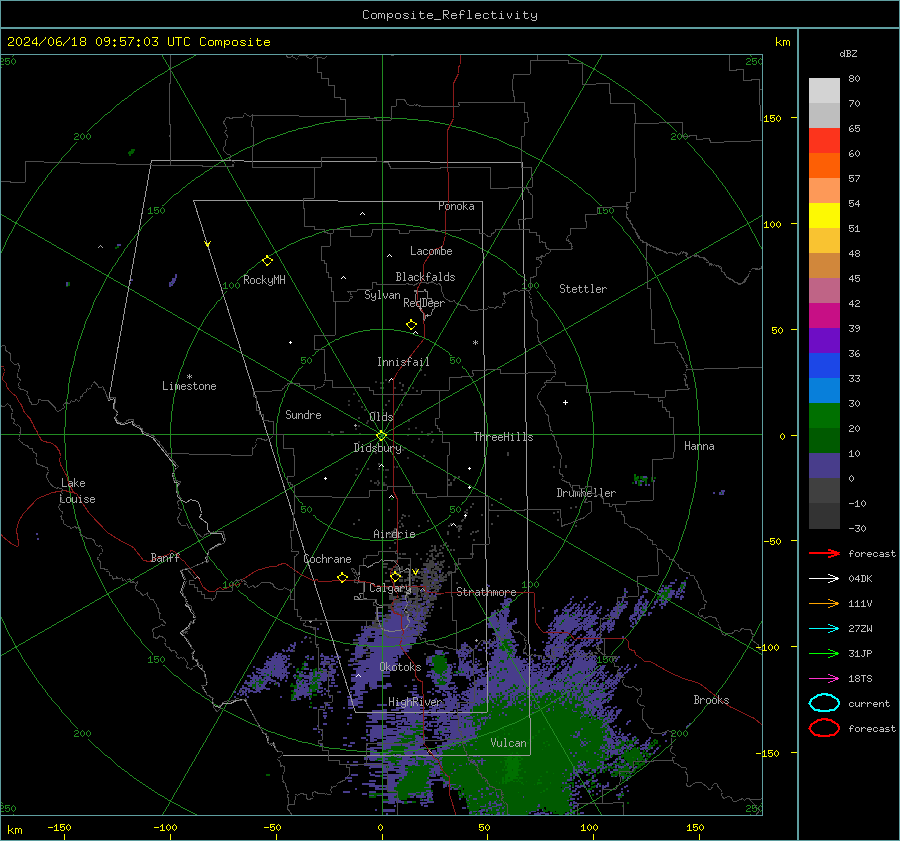Click the Airdrie city label

tap(394, 534)
